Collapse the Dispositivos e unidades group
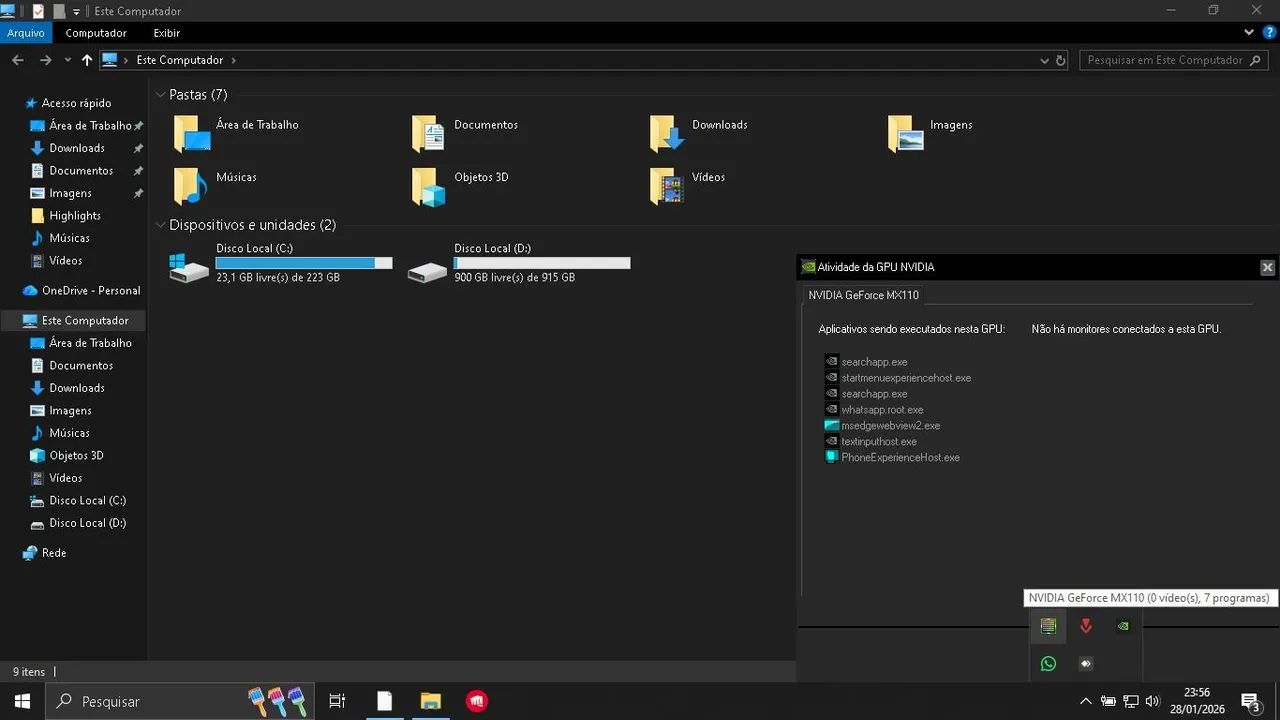 [x=160, y=225]
